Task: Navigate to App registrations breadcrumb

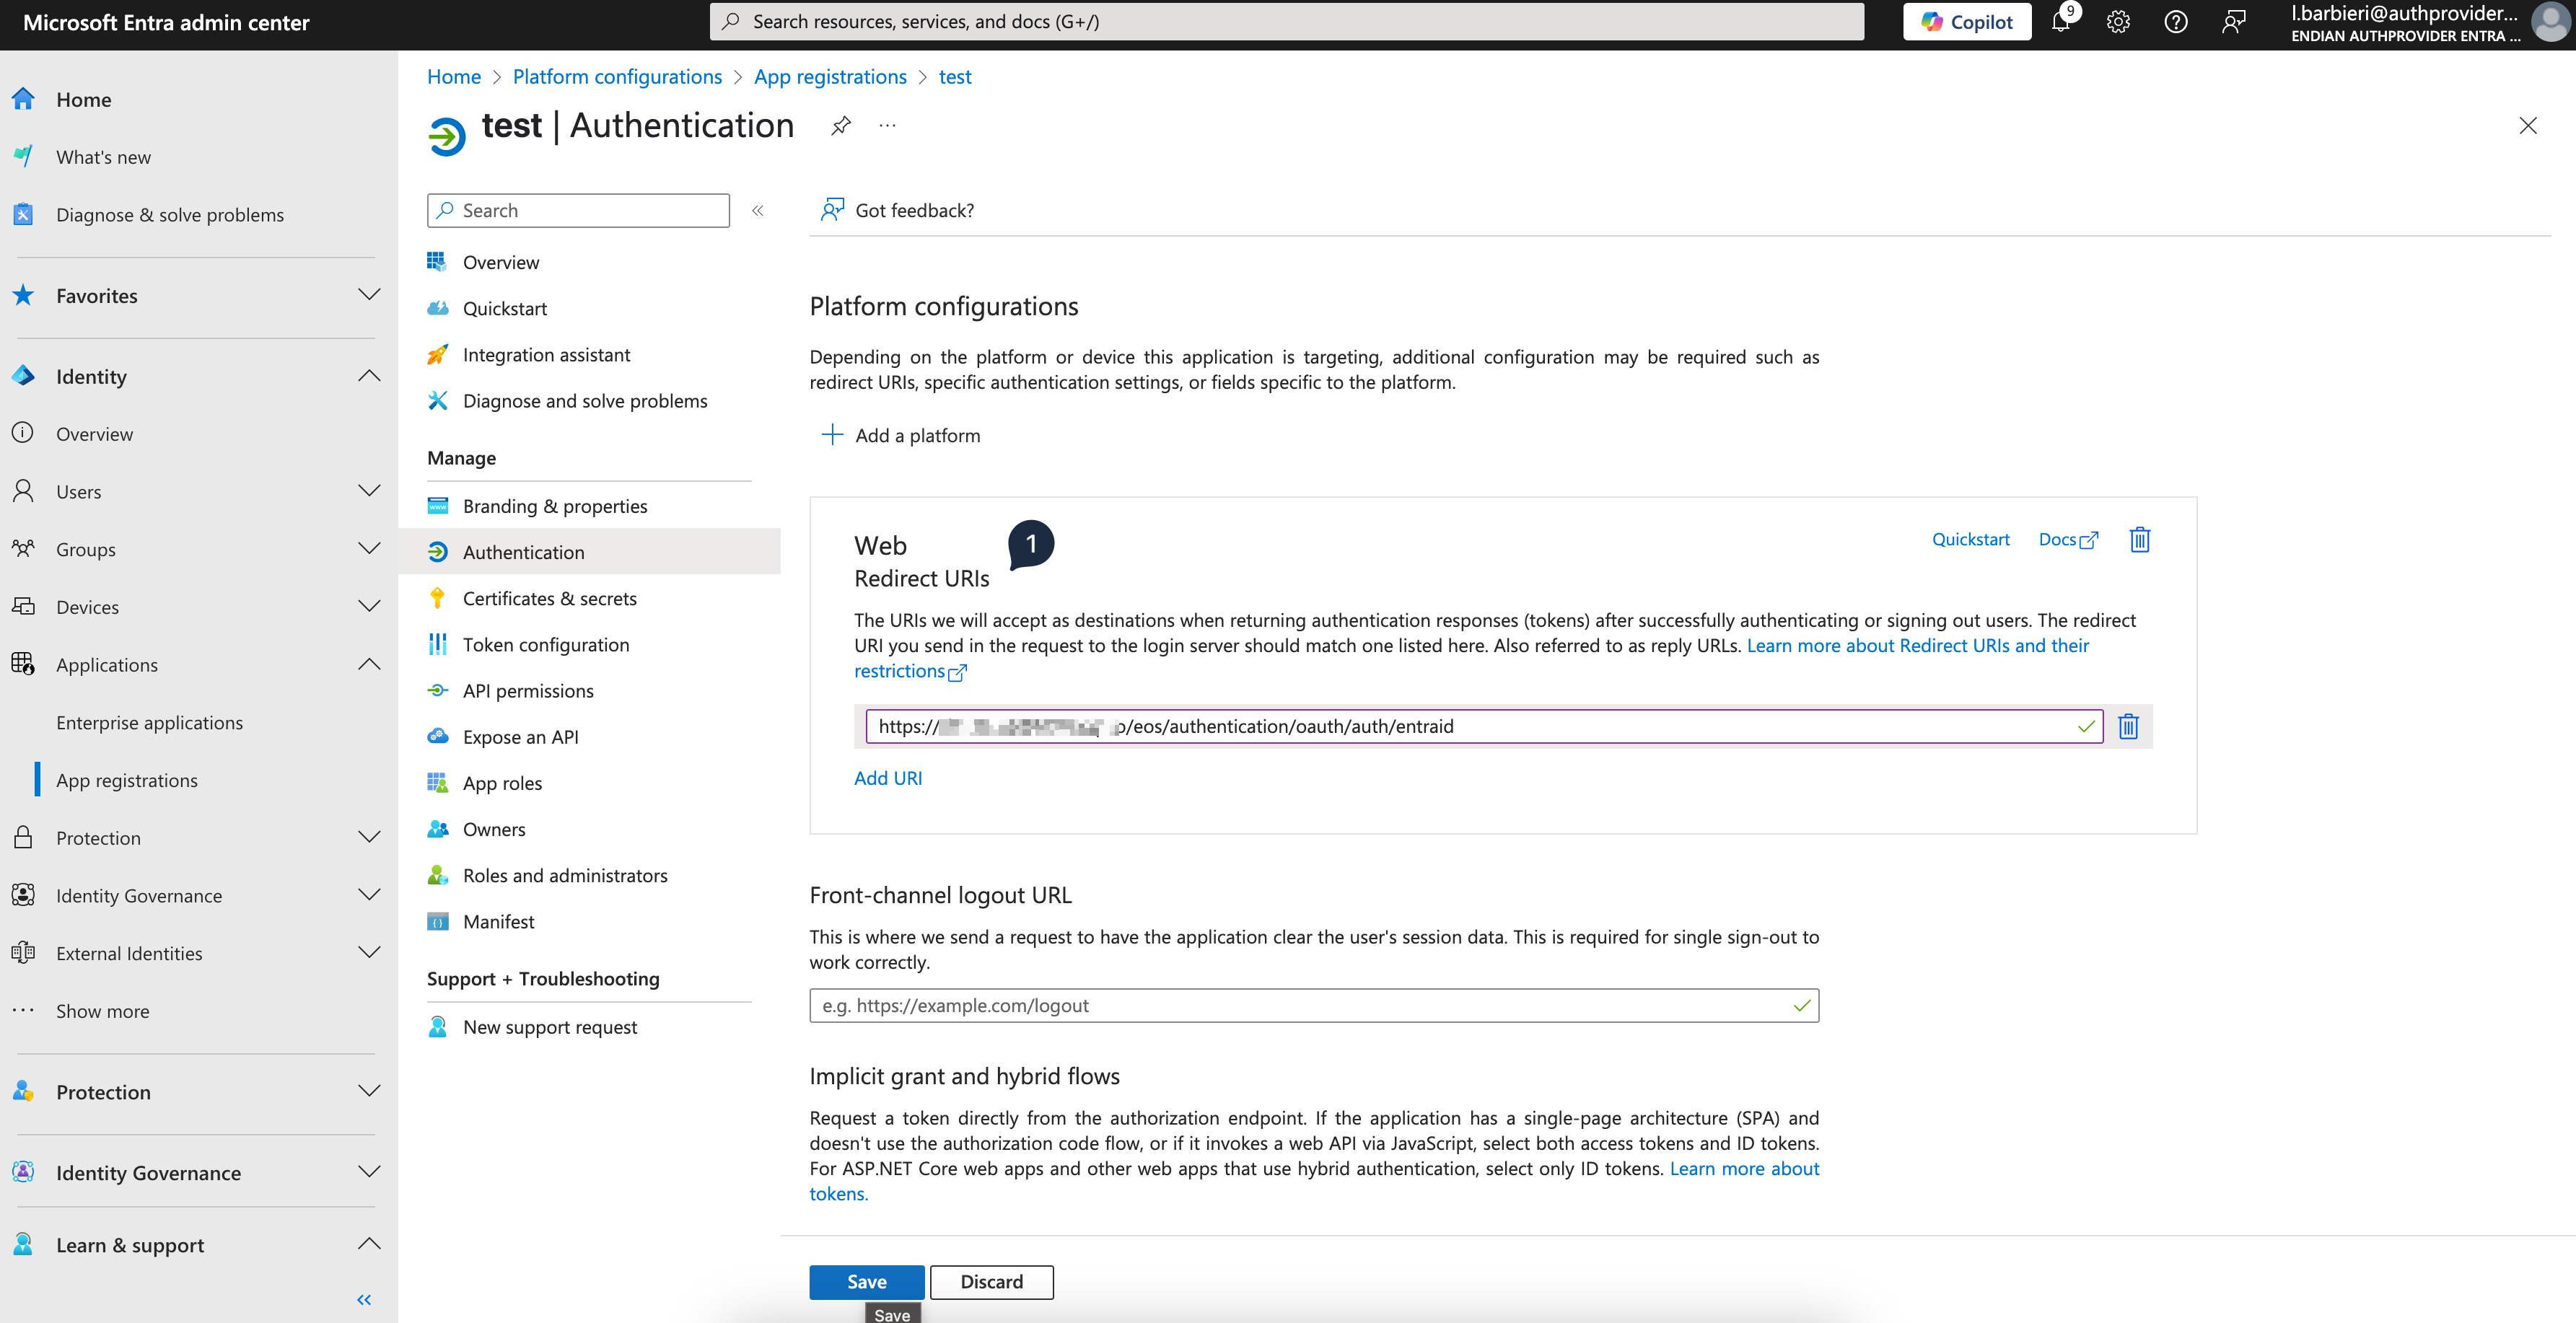Action: 830,77
